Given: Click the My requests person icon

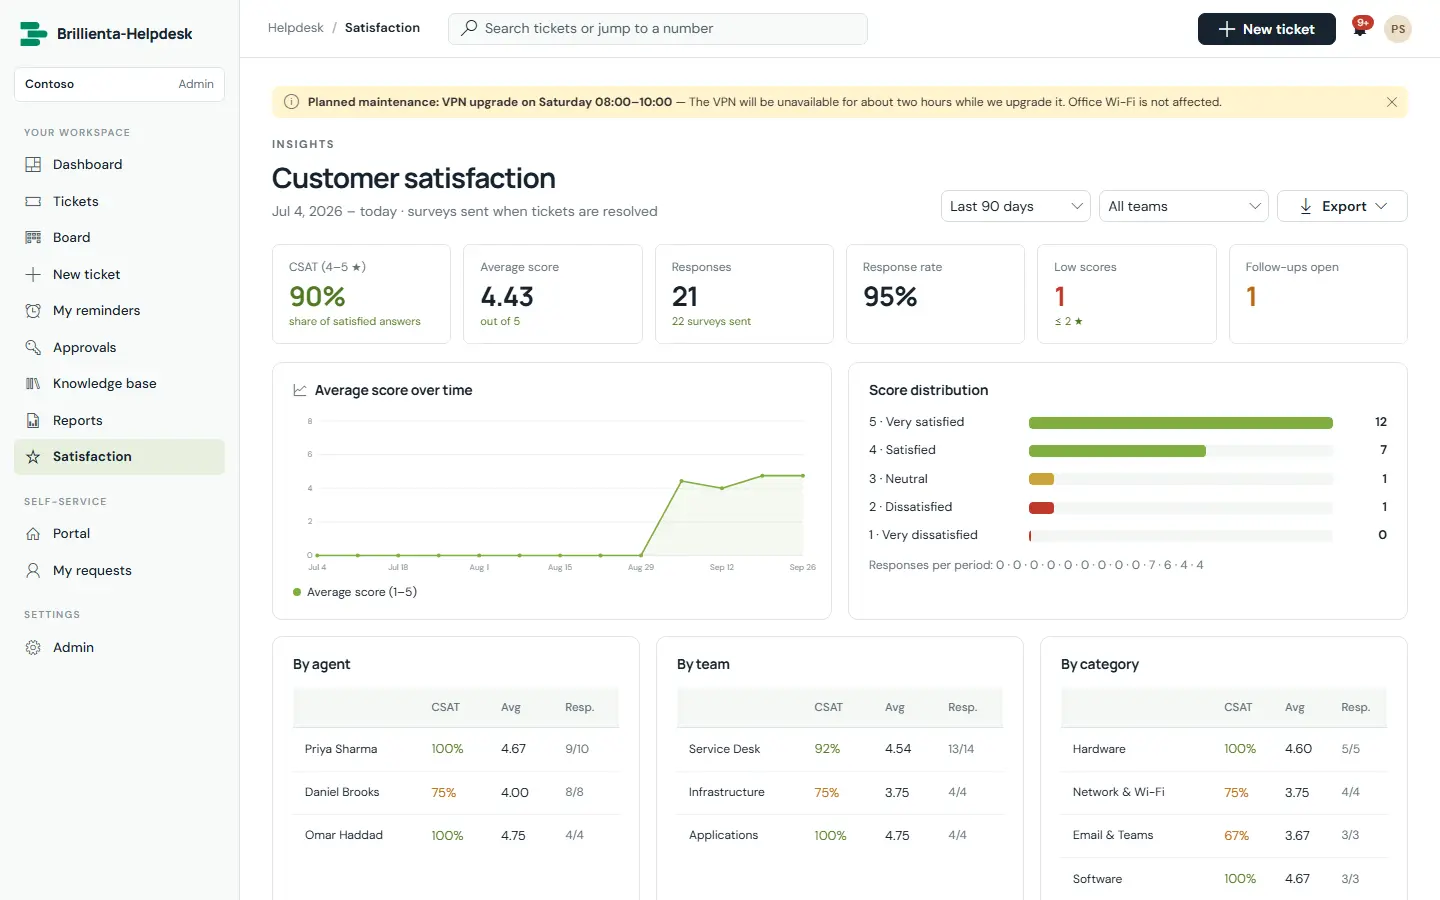Looking at the screenshot, I should click(x=33, y=570).
